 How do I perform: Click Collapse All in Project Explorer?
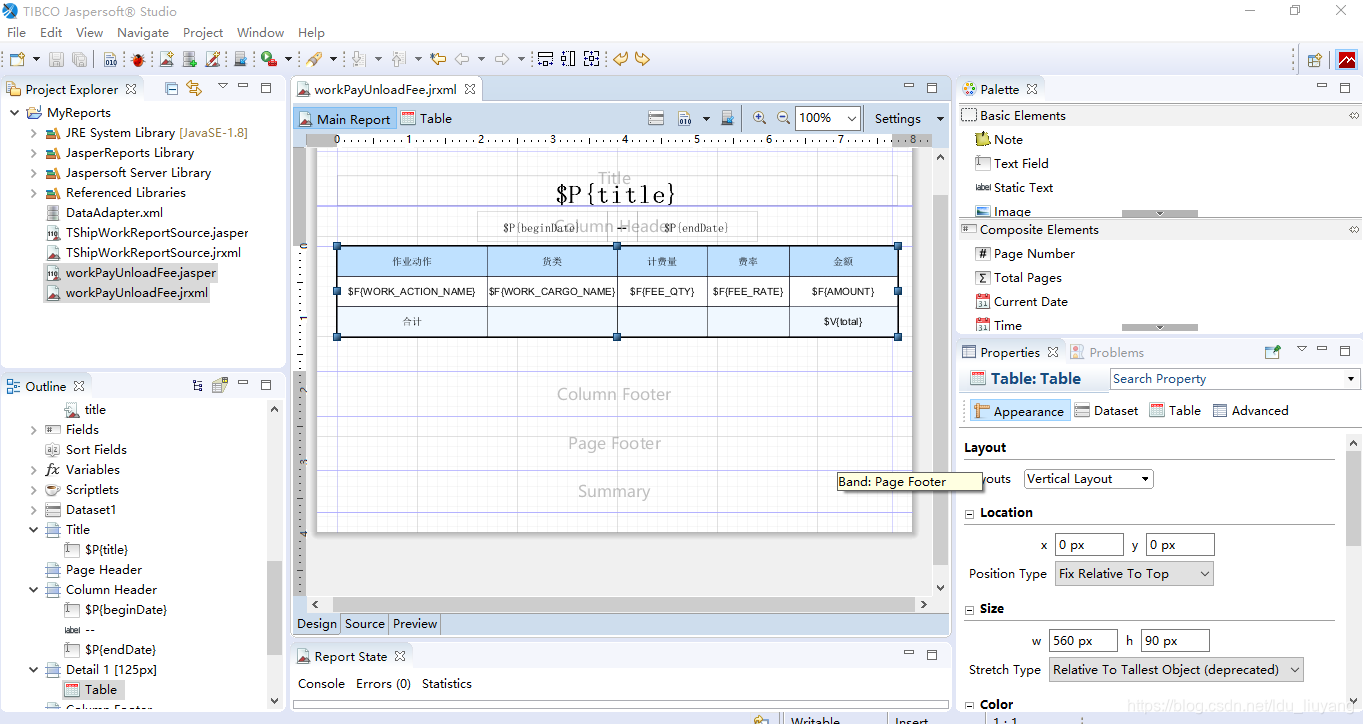point(171,89)
